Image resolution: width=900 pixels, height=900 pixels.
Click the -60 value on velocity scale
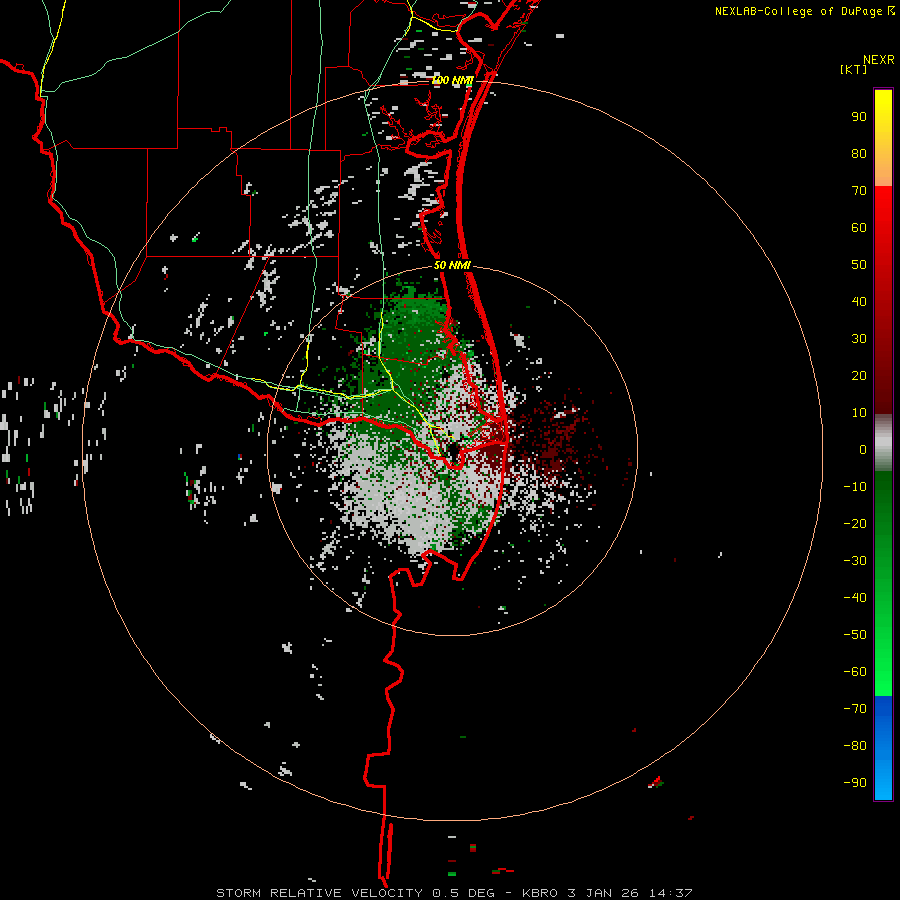[x=855, y=672]
